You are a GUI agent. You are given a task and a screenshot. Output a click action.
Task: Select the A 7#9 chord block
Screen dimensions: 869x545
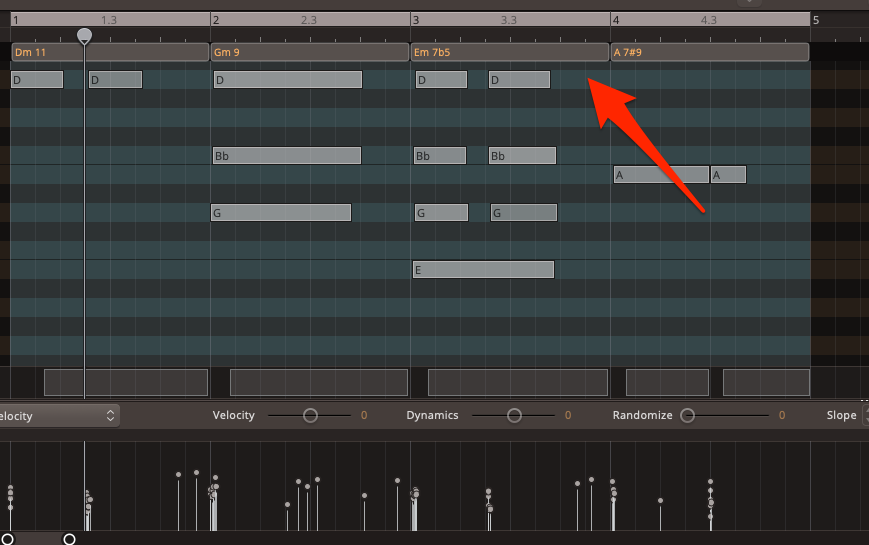point(709,52)
